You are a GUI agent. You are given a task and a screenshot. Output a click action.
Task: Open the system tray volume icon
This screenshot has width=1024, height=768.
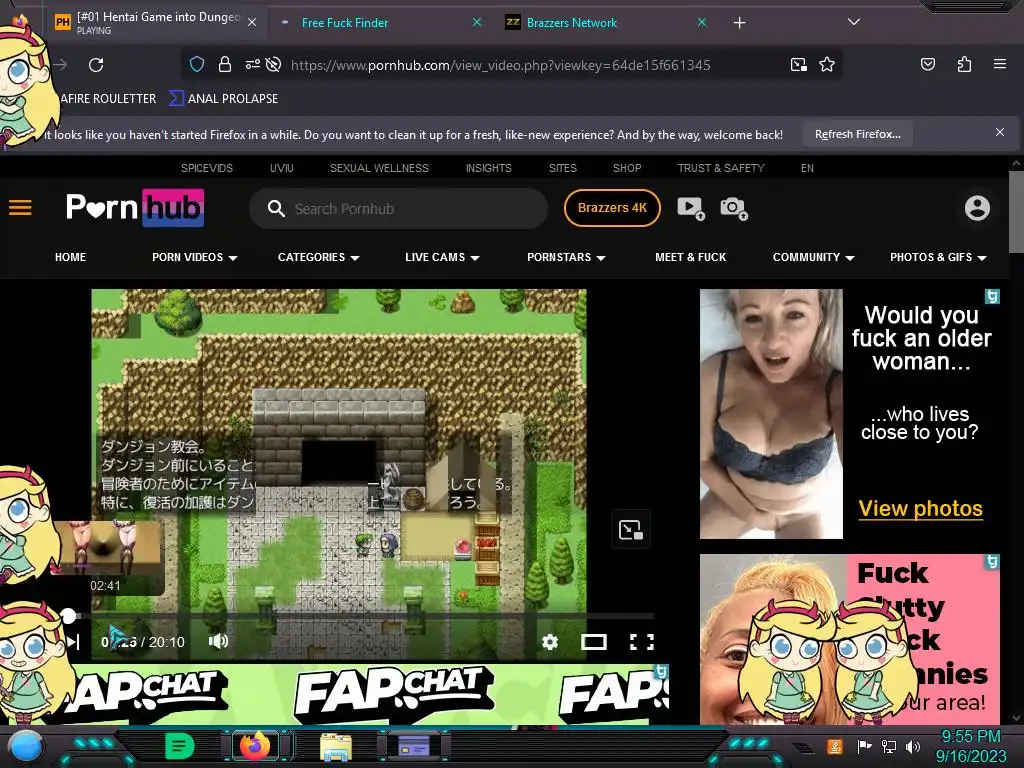coord(912,746)
